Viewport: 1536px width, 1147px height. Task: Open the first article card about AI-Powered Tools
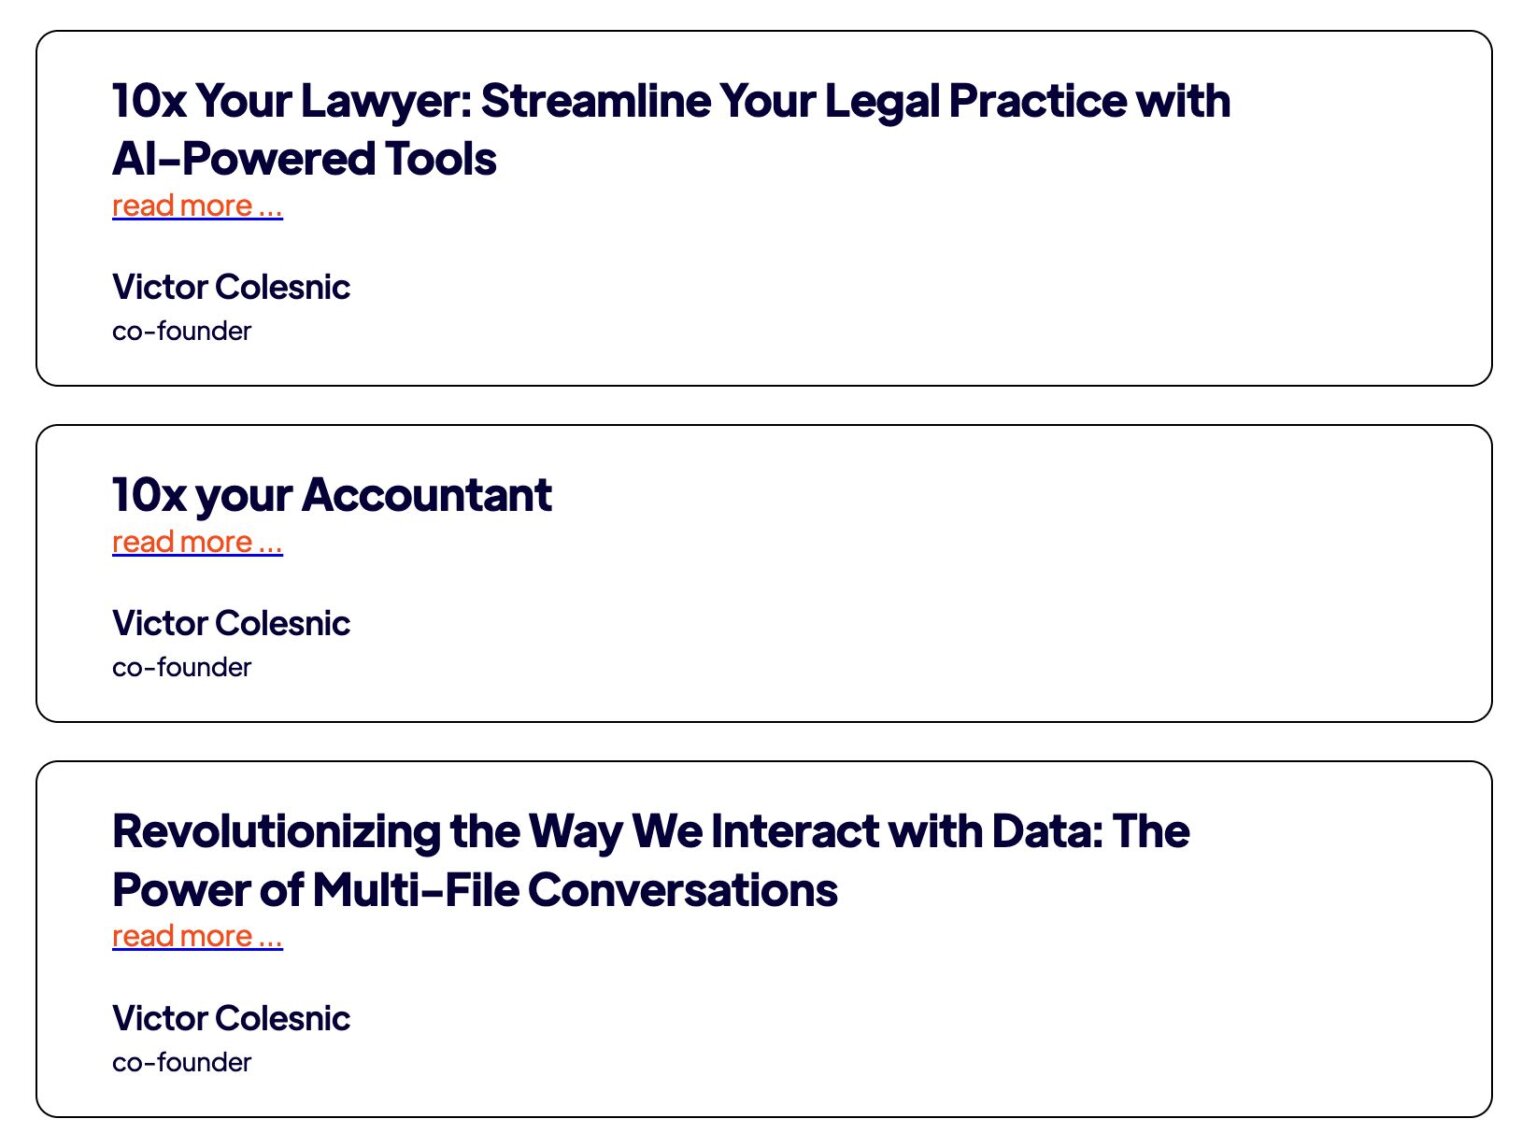pos(764,208)
